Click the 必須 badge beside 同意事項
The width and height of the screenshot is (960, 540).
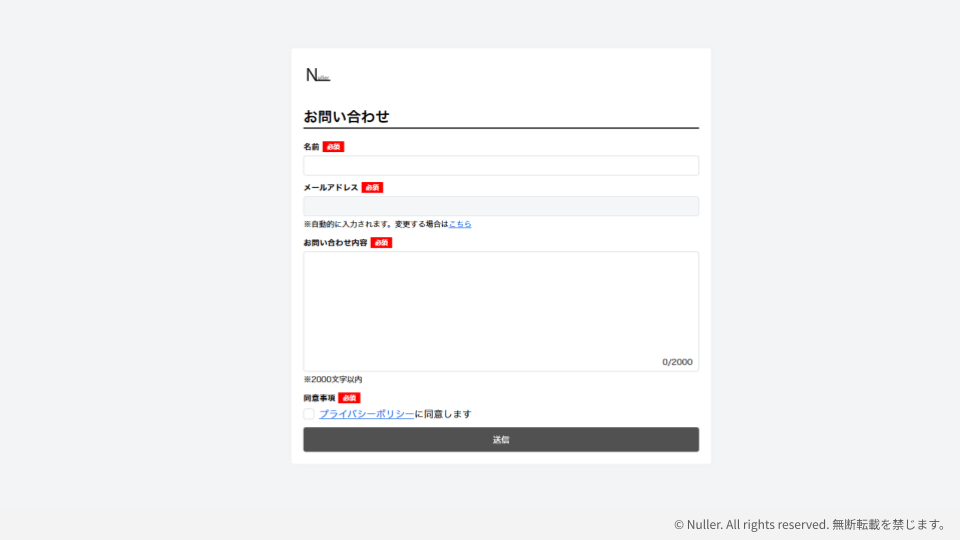click(x=349, y=398)
